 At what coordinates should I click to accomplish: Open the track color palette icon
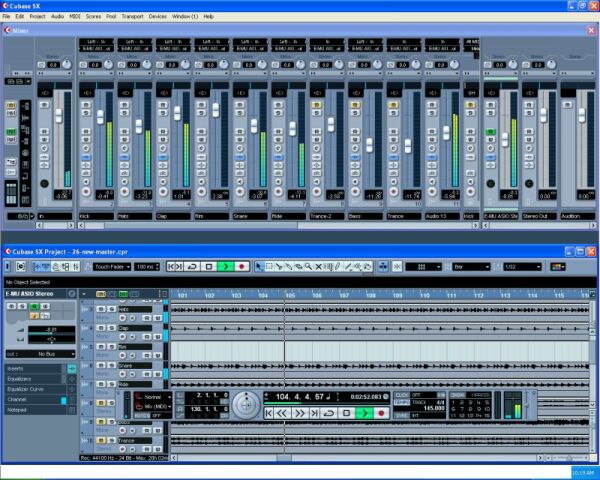(558, 267)
